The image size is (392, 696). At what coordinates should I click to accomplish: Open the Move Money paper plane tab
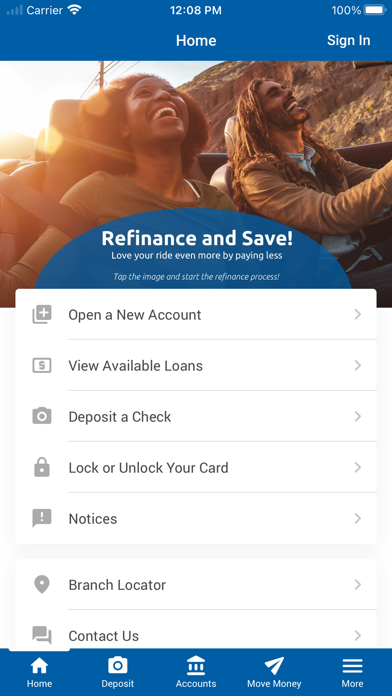click(x=274, y=672)
